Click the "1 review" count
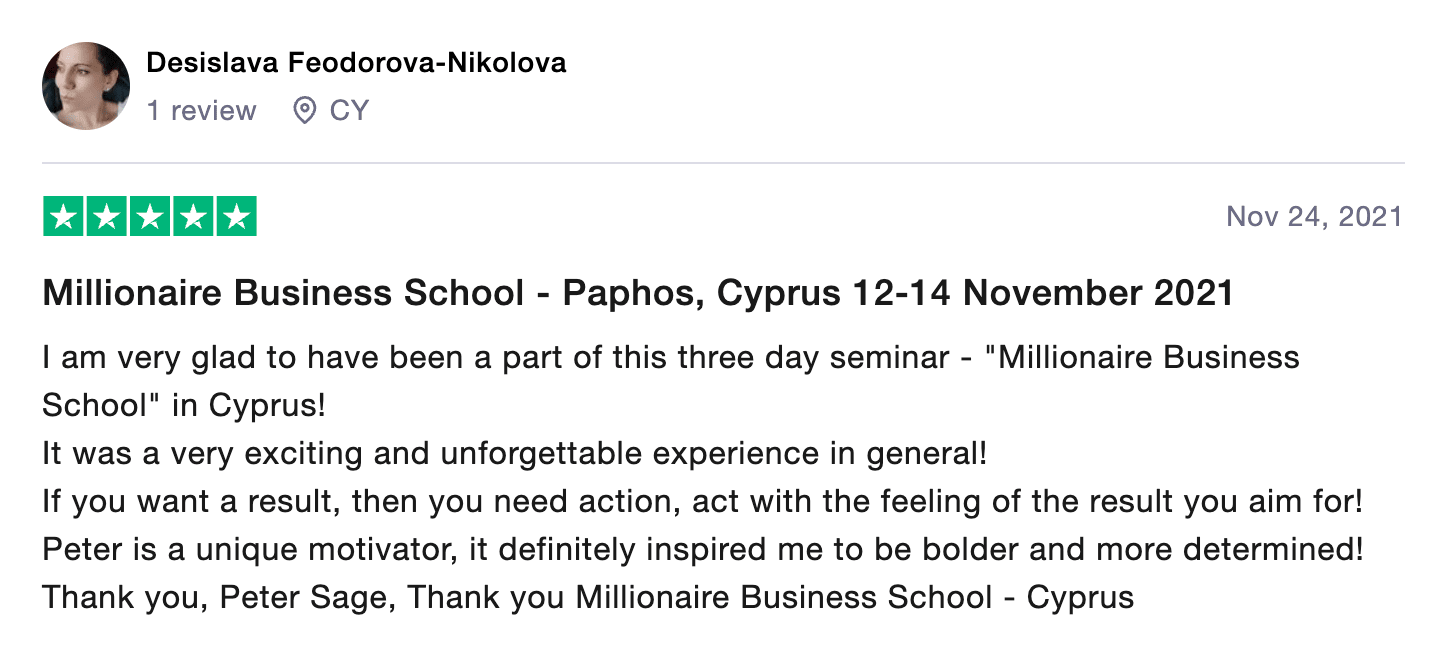Image resolution: width=1450 pixels, height=652 pixels. pos(201,110)
